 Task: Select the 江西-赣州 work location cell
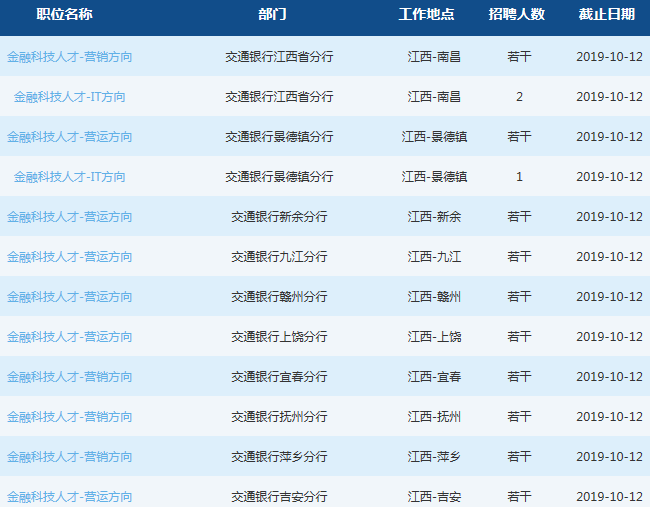click(434, 297)
